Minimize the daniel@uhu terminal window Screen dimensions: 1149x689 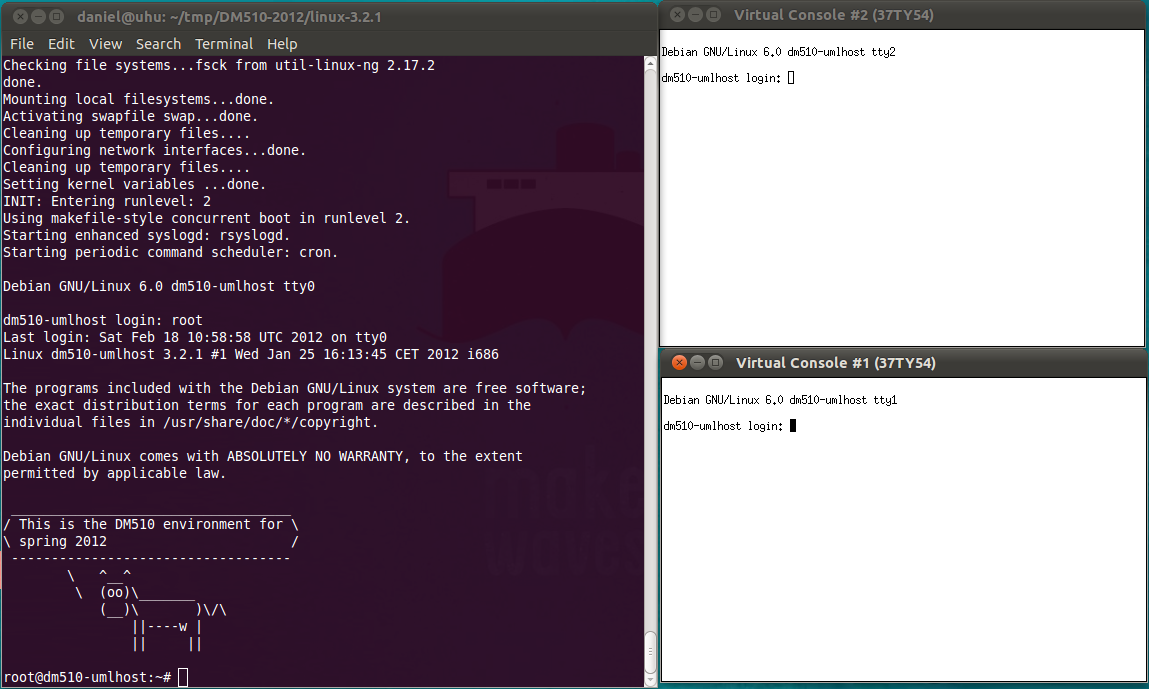click(x=35, y=17)
